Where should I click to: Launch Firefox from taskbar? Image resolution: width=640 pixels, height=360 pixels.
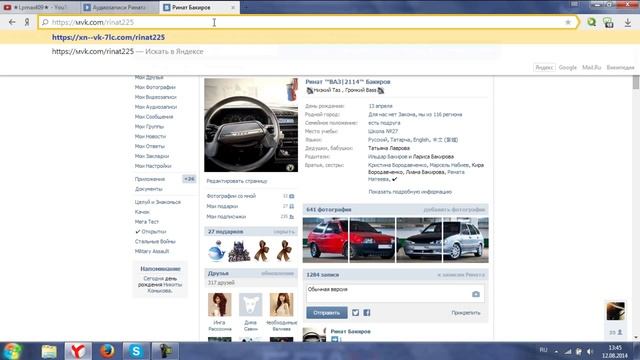coord(107,351)
